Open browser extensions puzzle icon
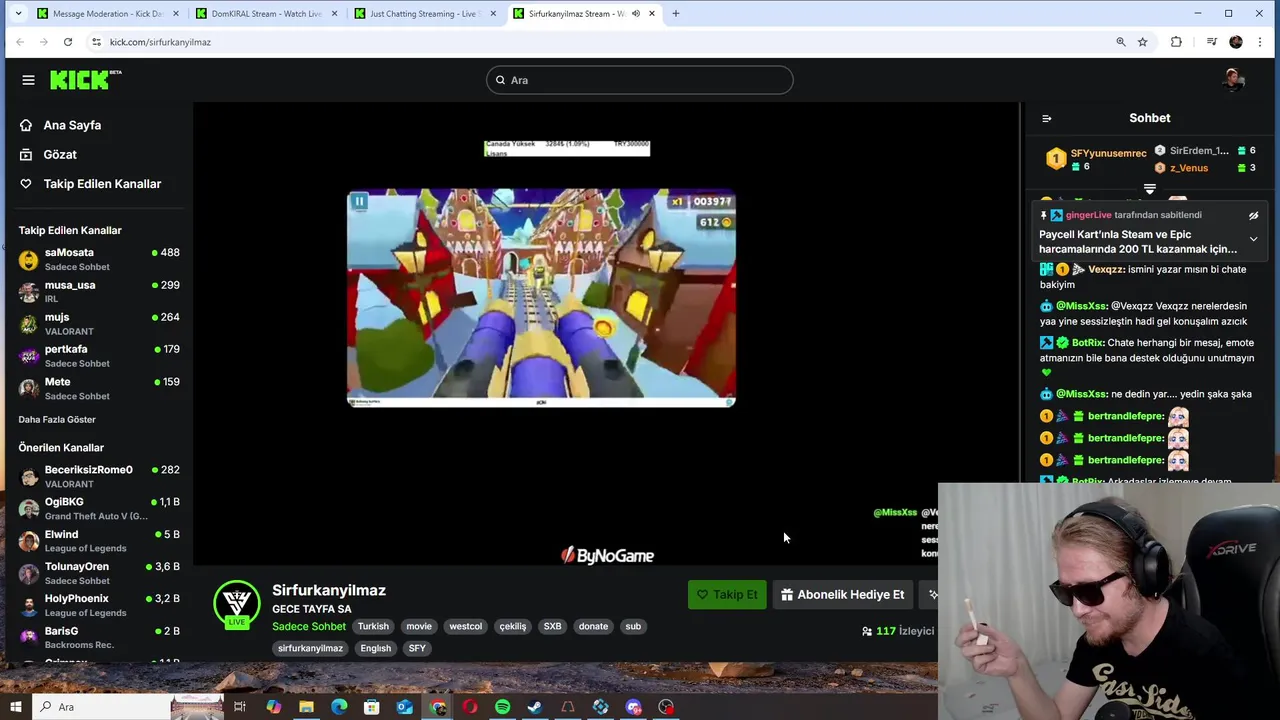 click(x=1176, y=42)
